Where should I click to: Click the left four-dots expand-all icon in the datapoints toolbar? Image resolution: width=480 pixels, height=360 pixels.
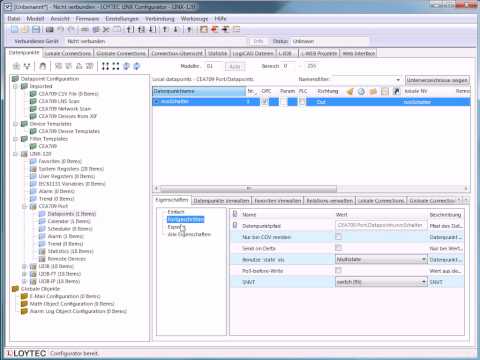point(105,66)
